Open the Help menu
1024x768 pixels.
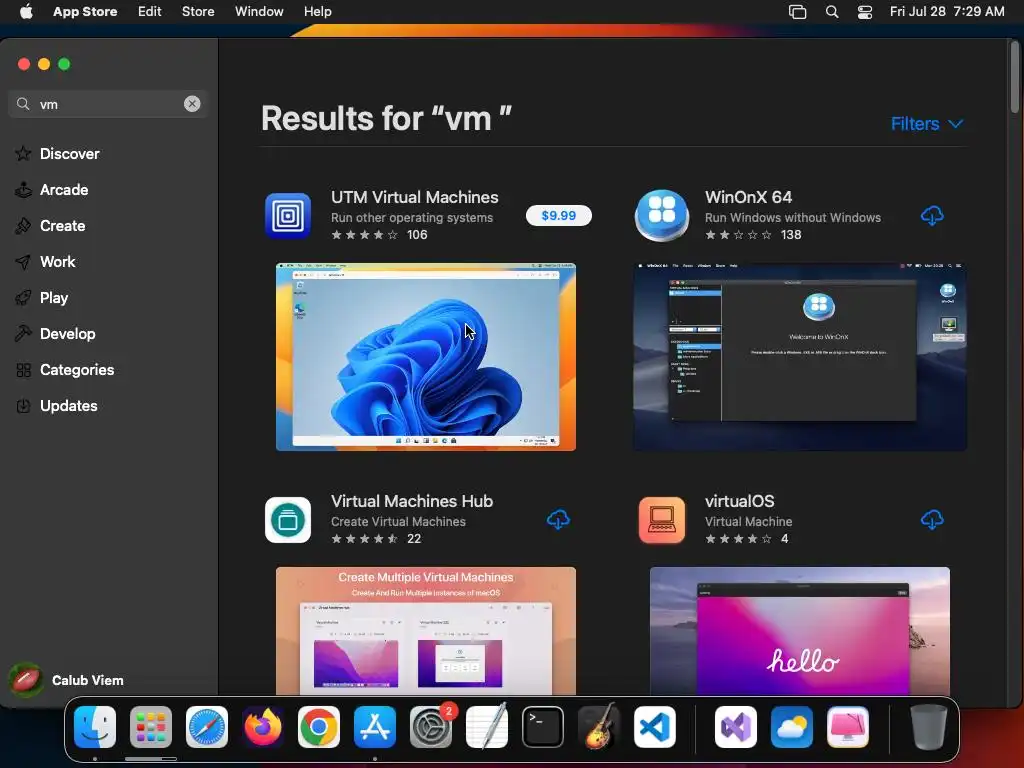pyautogui.click(x=317, y=12)
